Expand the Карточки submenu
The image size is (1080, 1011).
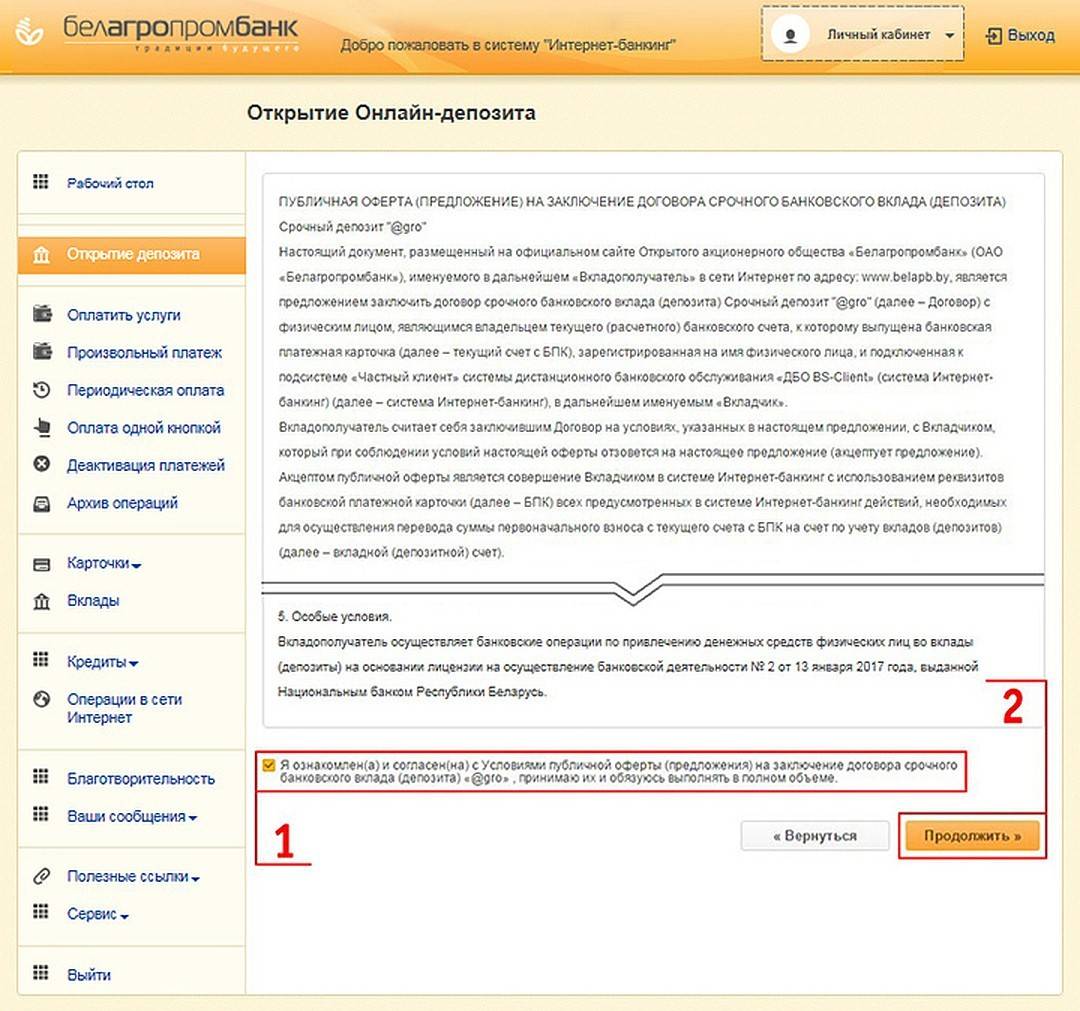[104, 563]
